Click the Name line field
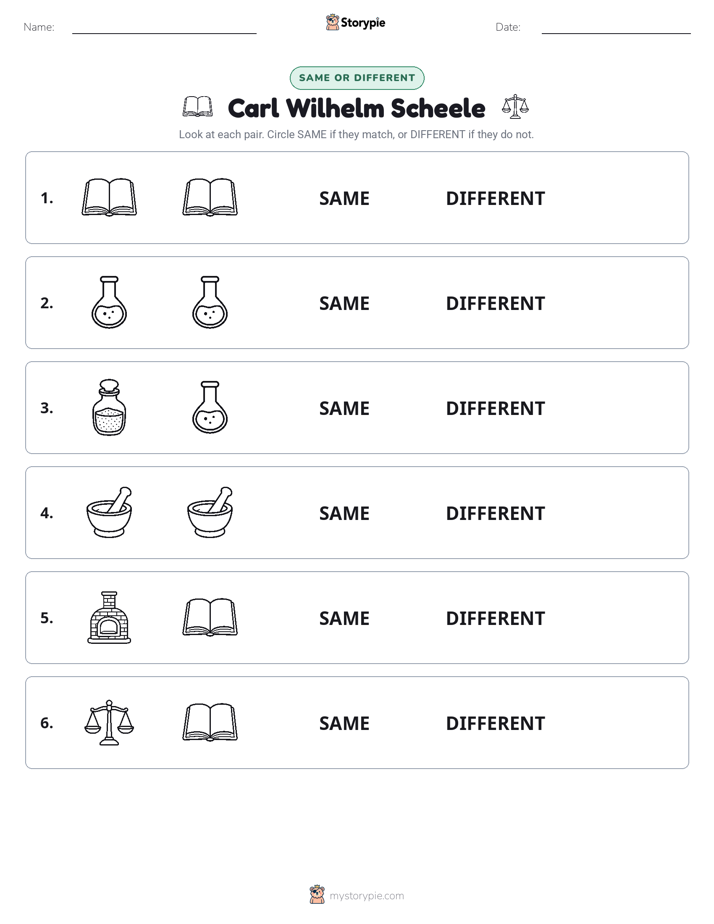This screenshot has height=924, width=714. click(x=164, y=27)
